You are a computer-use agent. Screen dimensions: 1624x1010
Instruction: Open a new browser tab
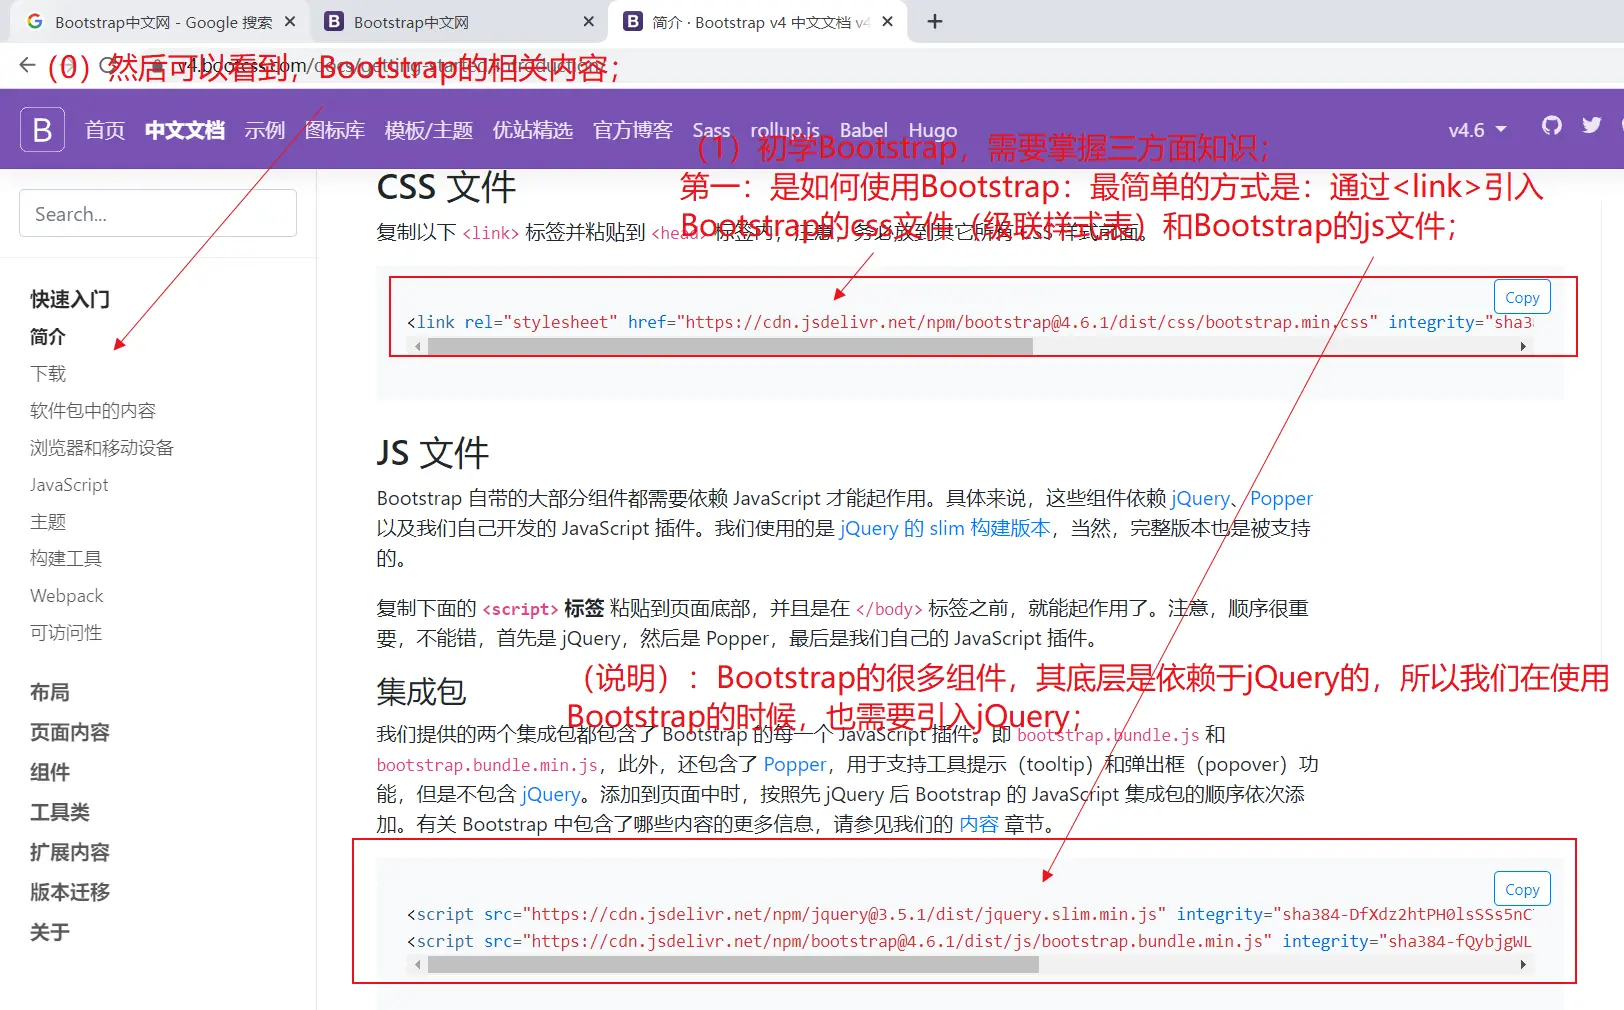coord(935,21)
